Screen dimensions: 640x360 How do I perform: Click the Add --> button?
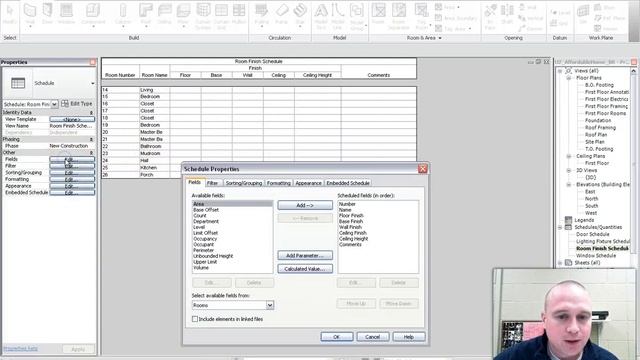pyautogui.click(x=305, y=205)
